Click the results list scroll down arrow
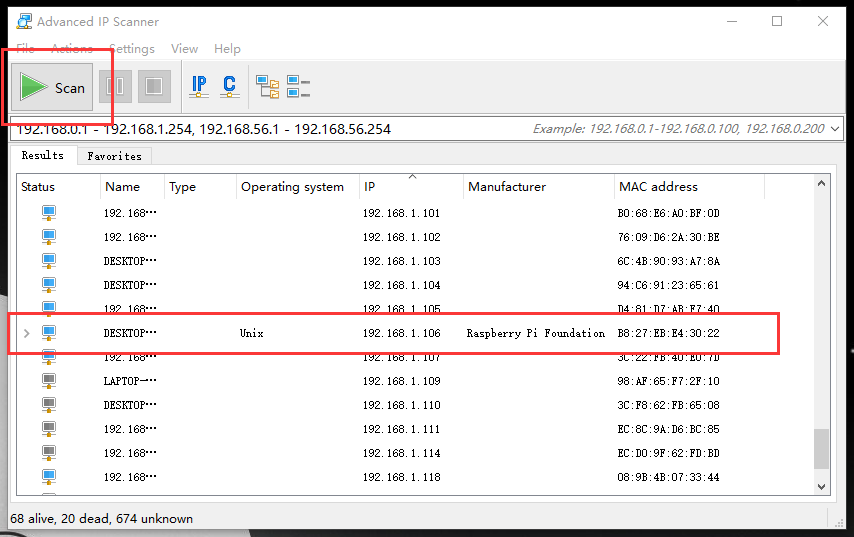The image size is (854, 537). pos(821,486)
